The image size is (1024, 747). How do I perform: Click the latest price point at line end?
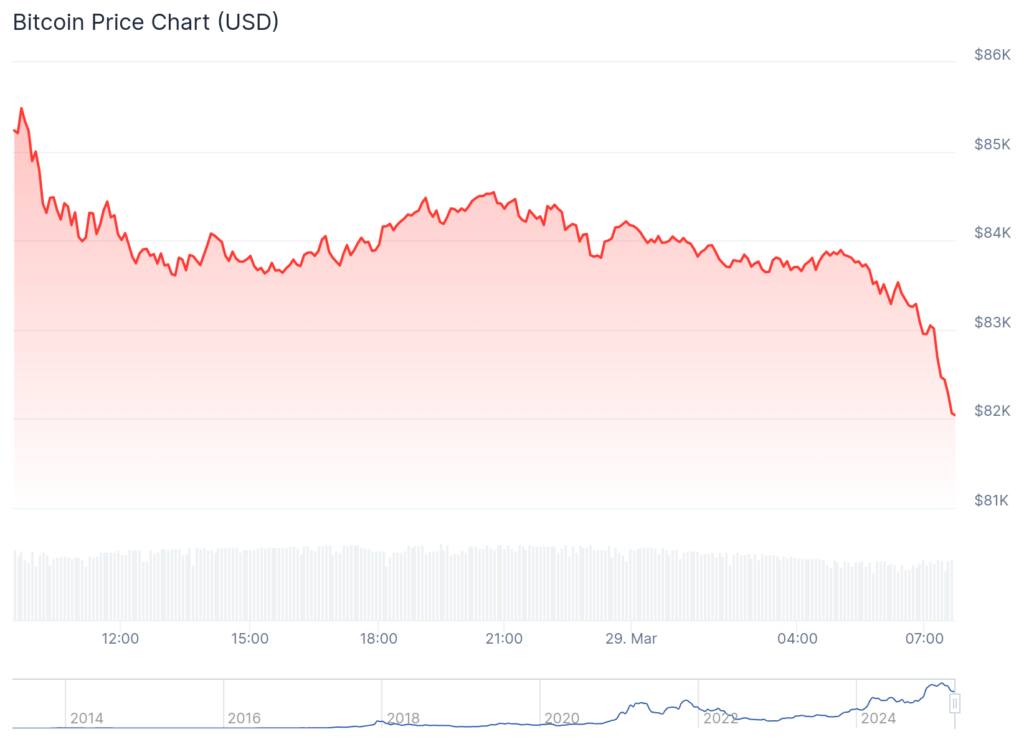[954, 414]
